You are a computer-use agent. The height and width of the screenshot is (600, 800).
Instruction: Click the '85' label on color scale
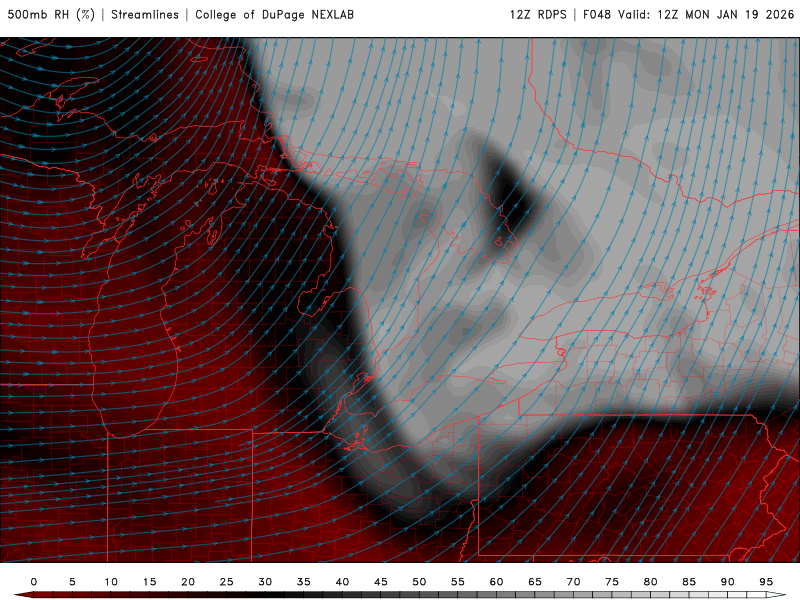pyautogui.click(x=689, y=582)
